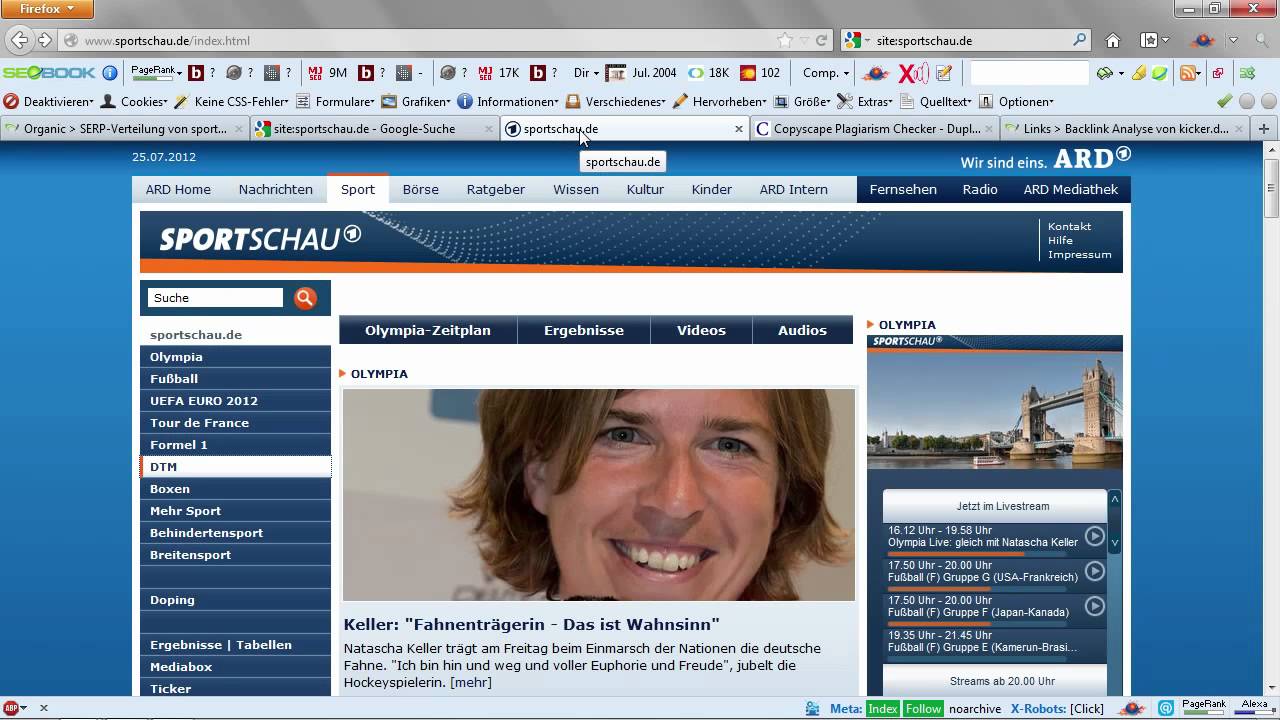Click the forward navigation arrow
1280x720 pixels.
click(45, 41)
